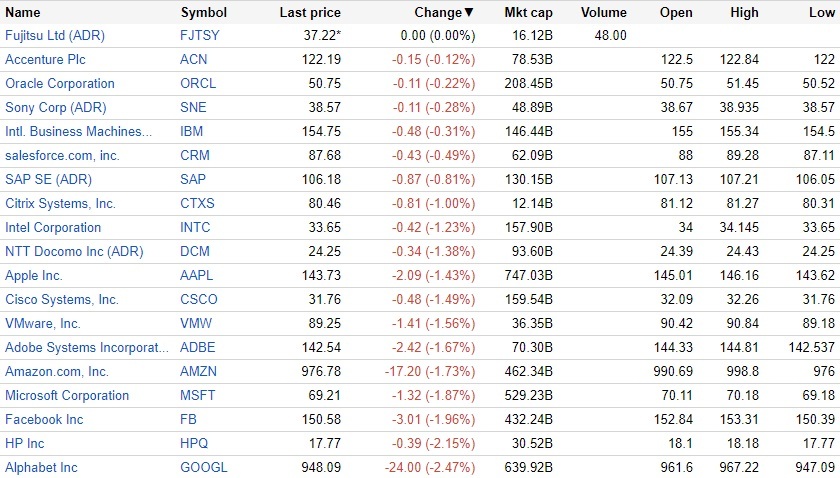Viewport: 840px width, 478px height.
Task: Click the Name column header
Action: coord(23,13)
